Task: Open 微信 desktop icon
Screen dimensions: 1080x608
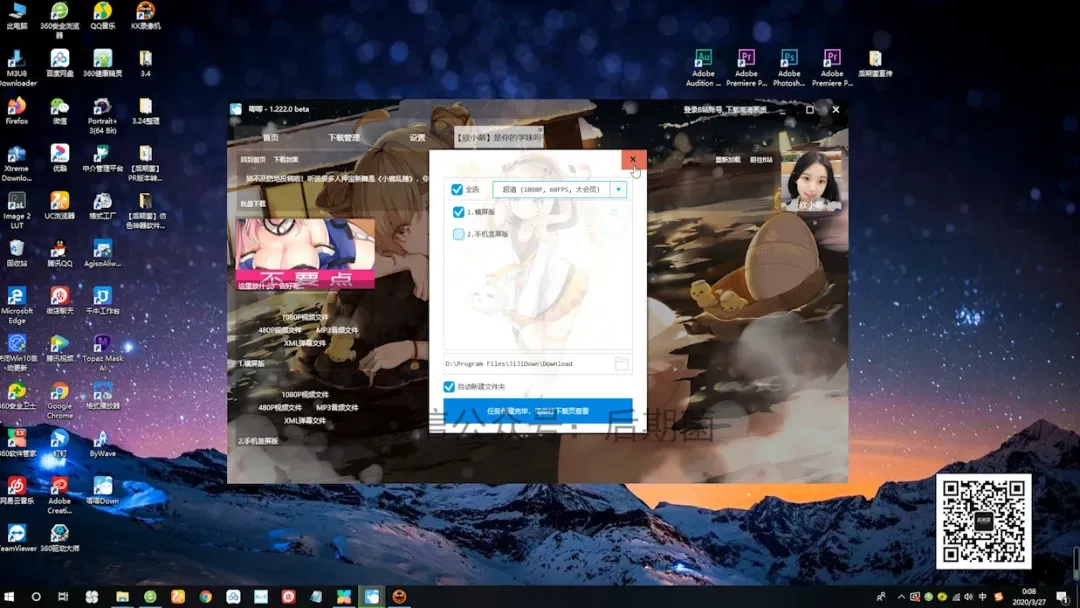Action: [59, 110]
